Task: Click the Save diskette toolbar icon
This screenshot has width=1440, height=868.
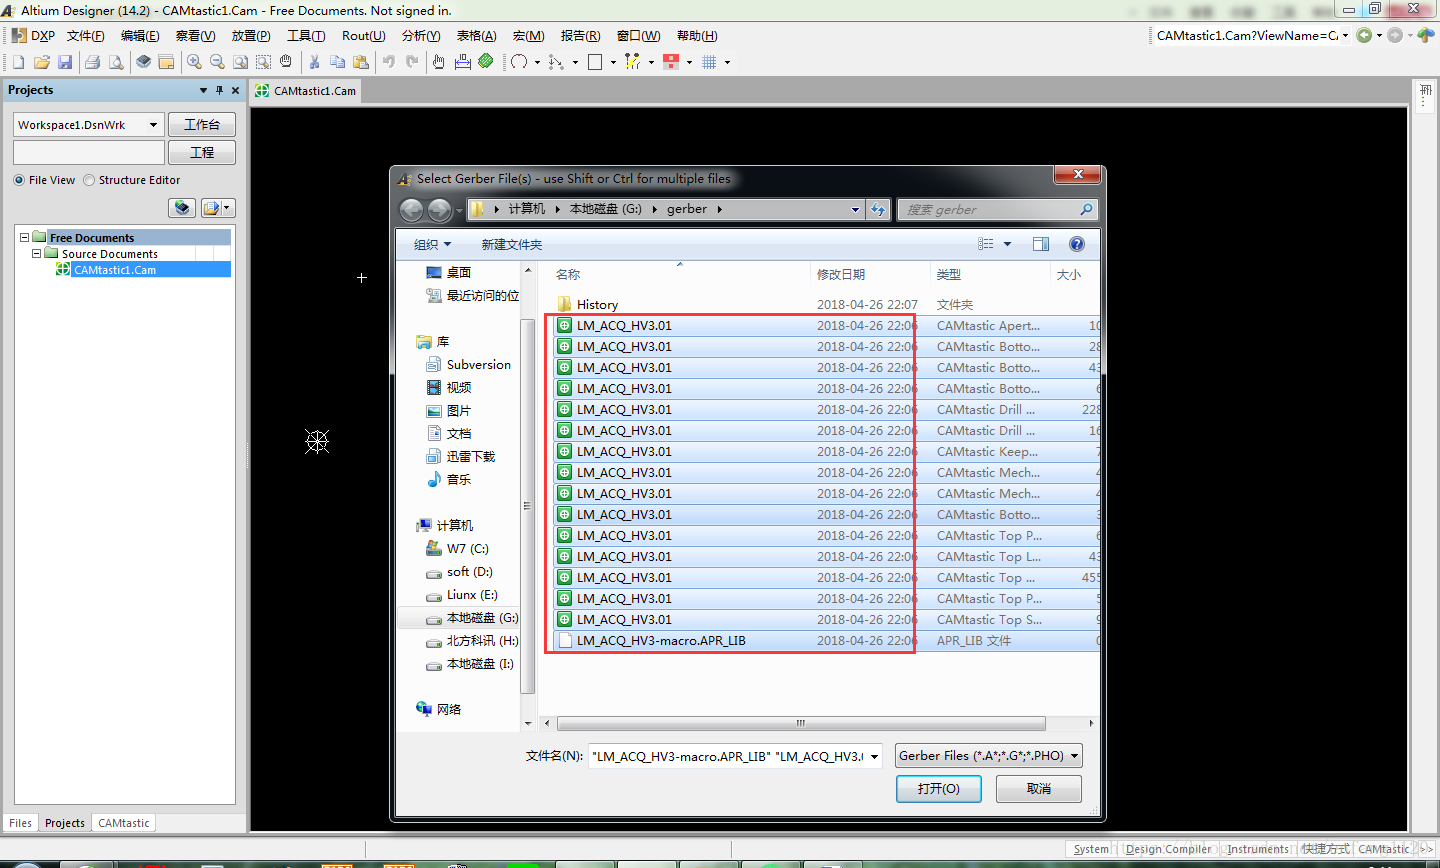Action: 65,62
